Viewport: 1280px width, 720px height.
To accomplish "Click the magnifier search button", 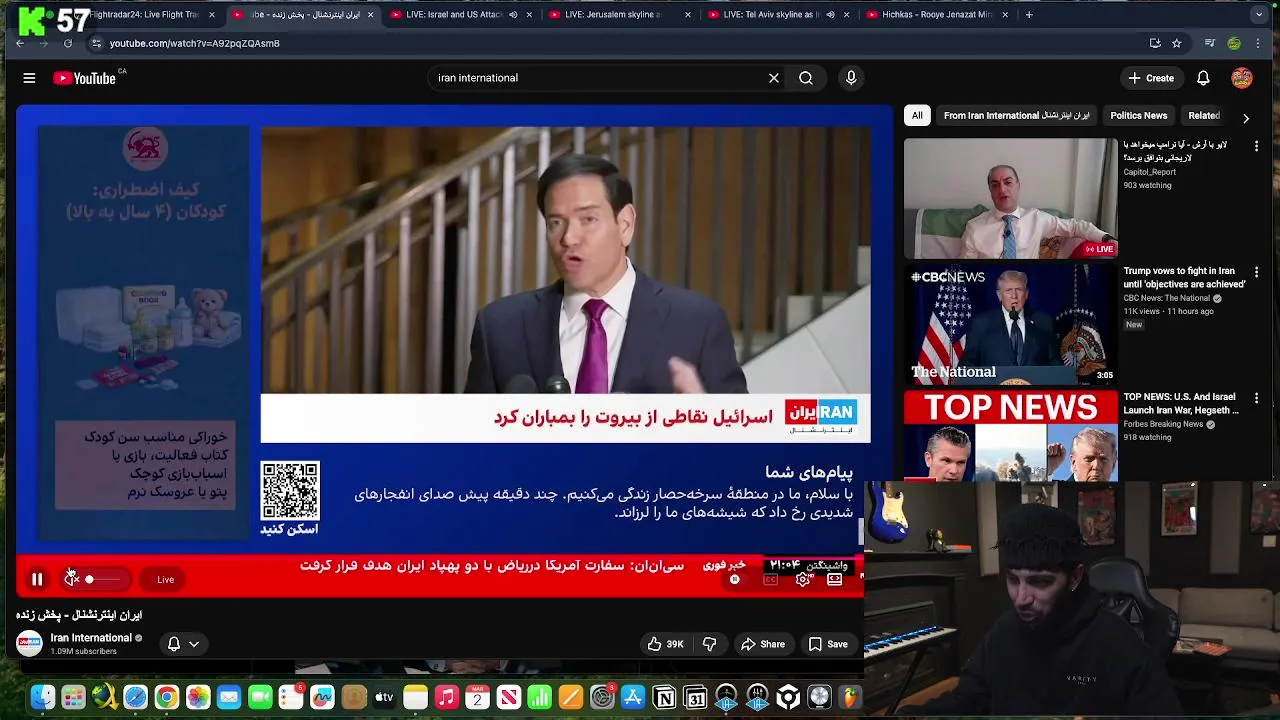I will tap(806, 78).
